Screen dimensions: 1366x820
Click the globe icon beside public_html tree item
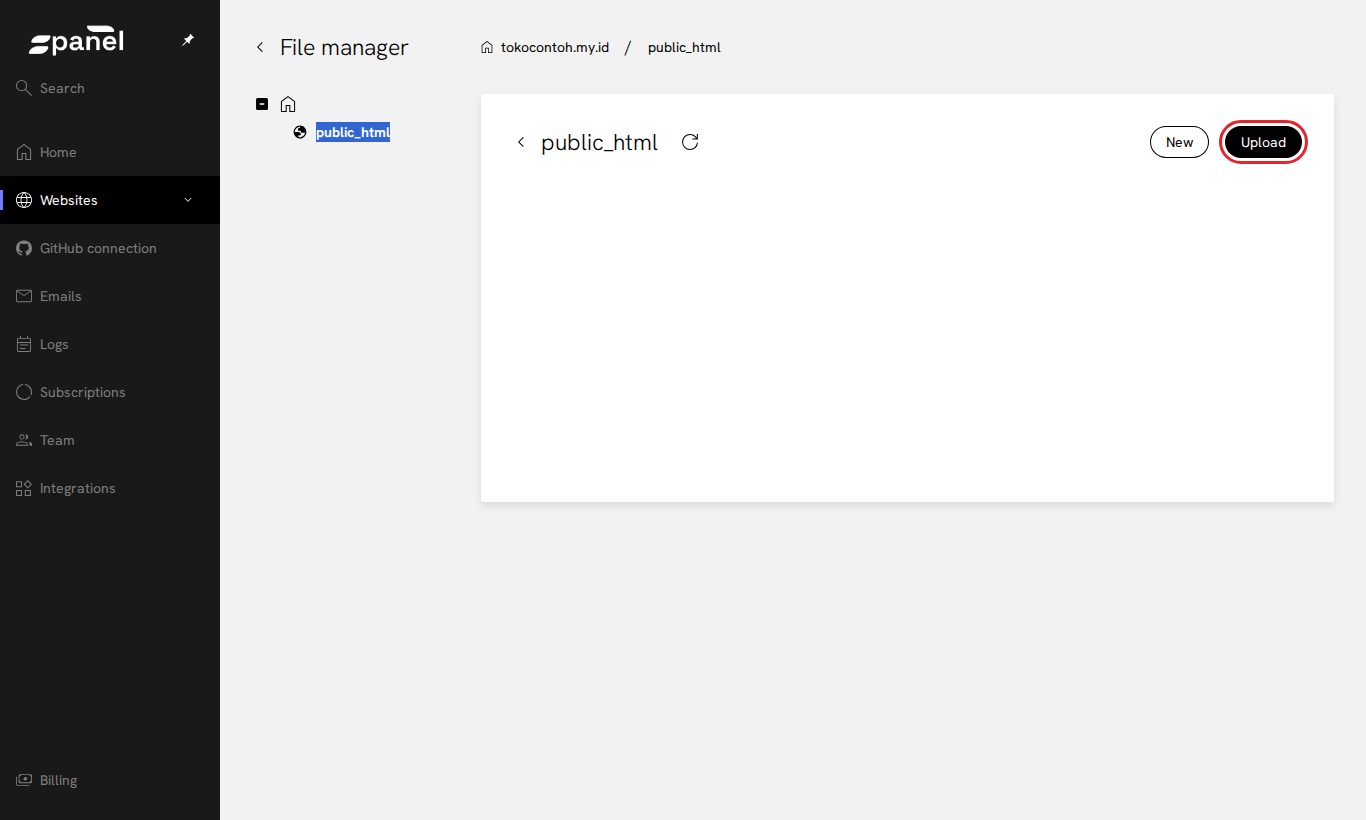[x=300, y=132]
